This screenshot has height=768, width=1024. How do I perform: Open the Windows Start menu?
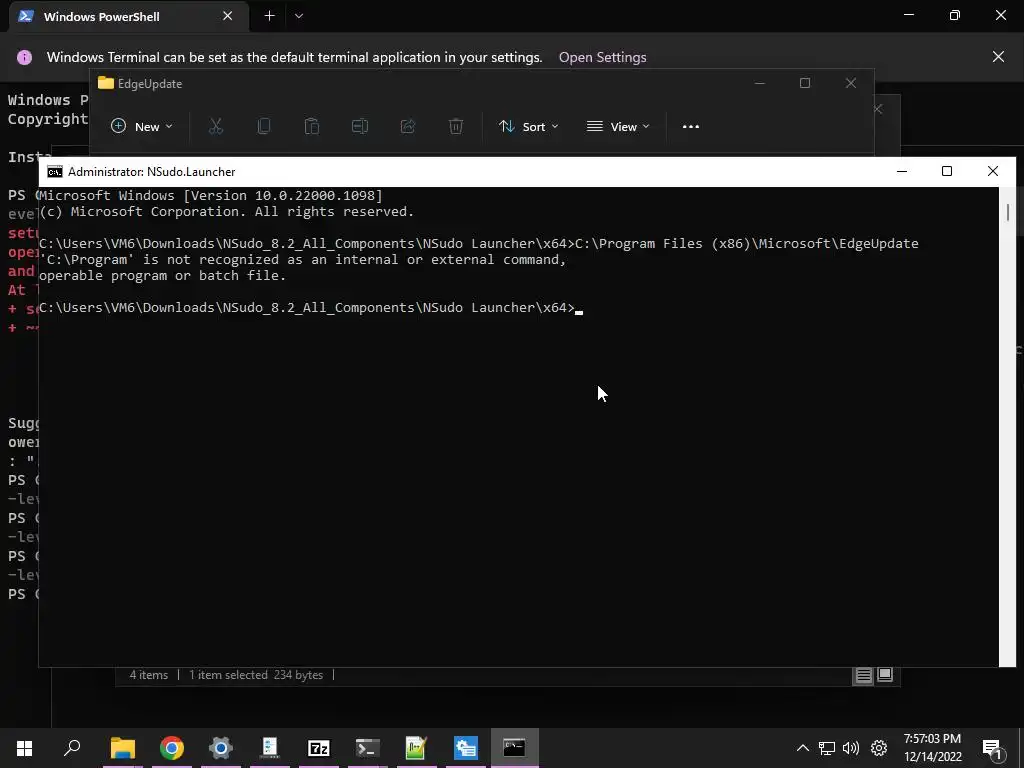pos(24,748)
